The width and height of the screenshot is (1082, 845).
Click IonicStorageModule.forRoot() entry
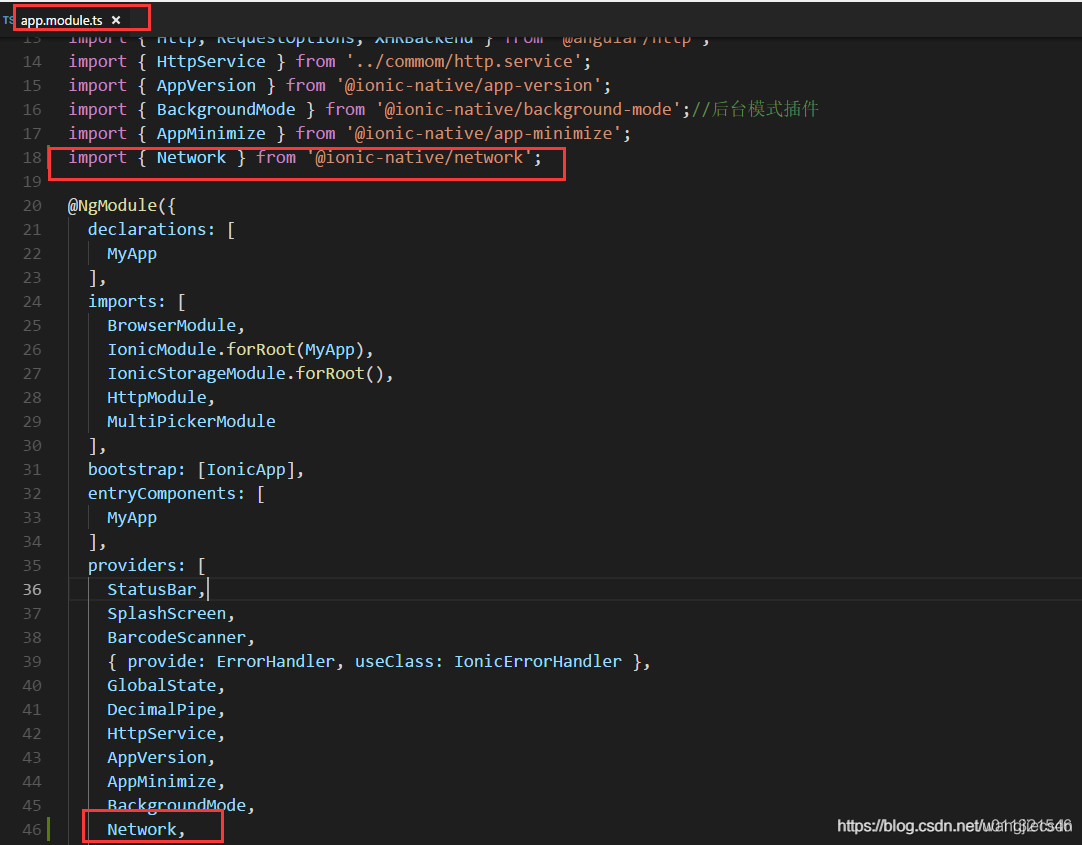click(x=245, y=374)
